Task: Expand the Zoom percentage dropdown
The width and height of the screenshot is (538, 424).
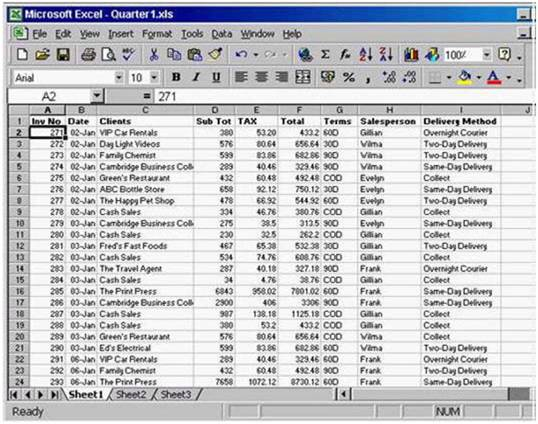Action: click(487, 55)
